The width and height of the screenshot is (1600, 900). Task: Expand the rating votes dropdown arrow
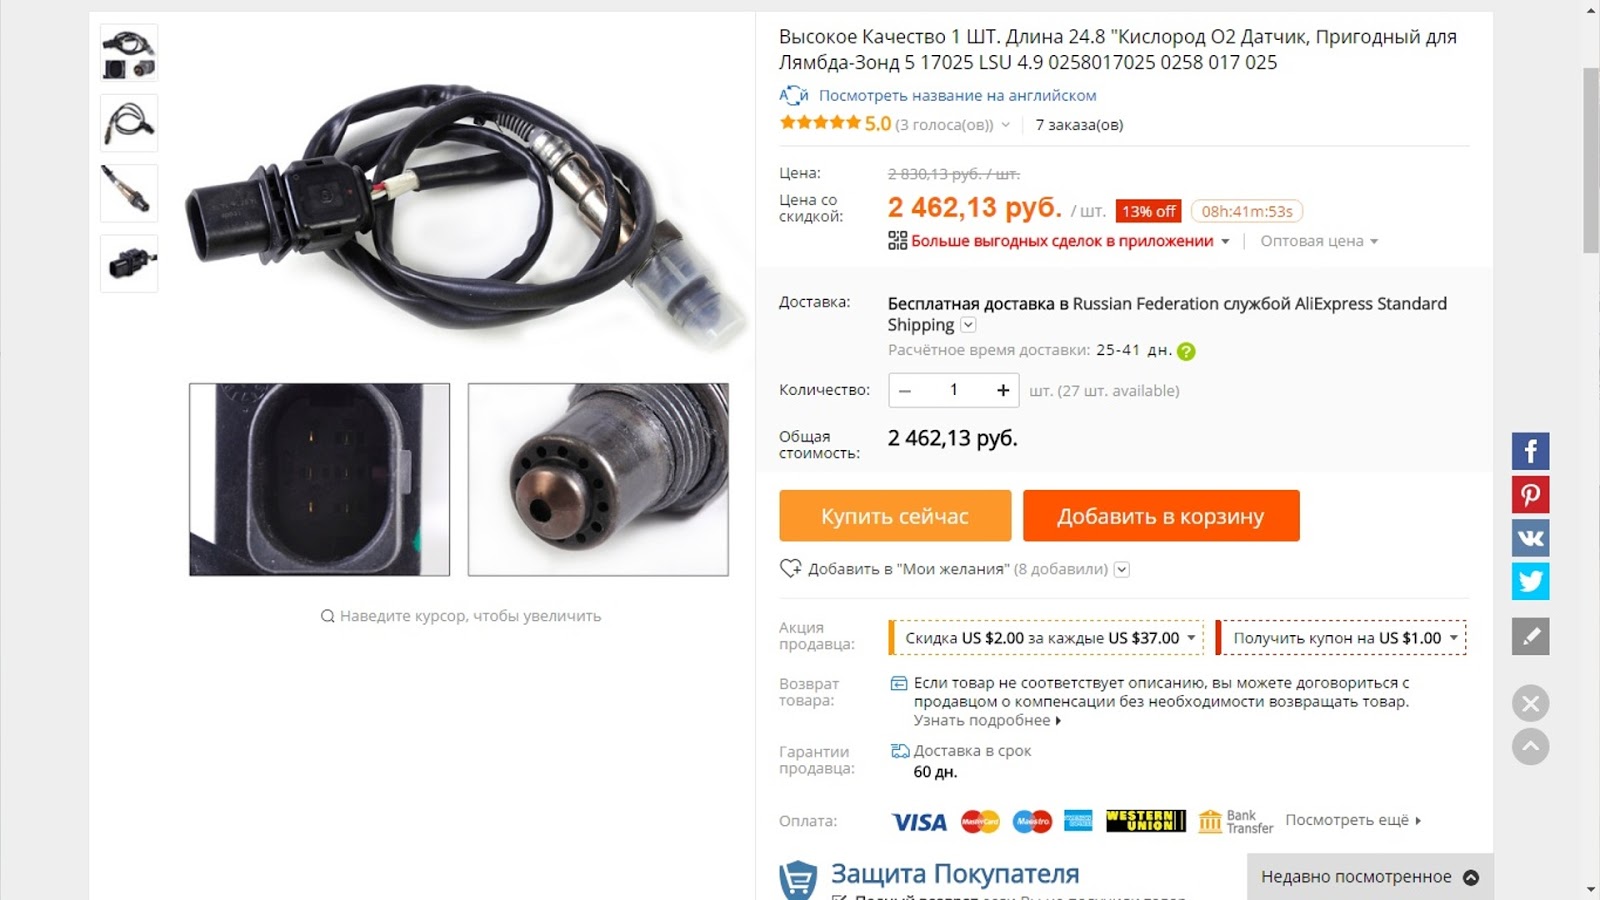[1005, 125]
